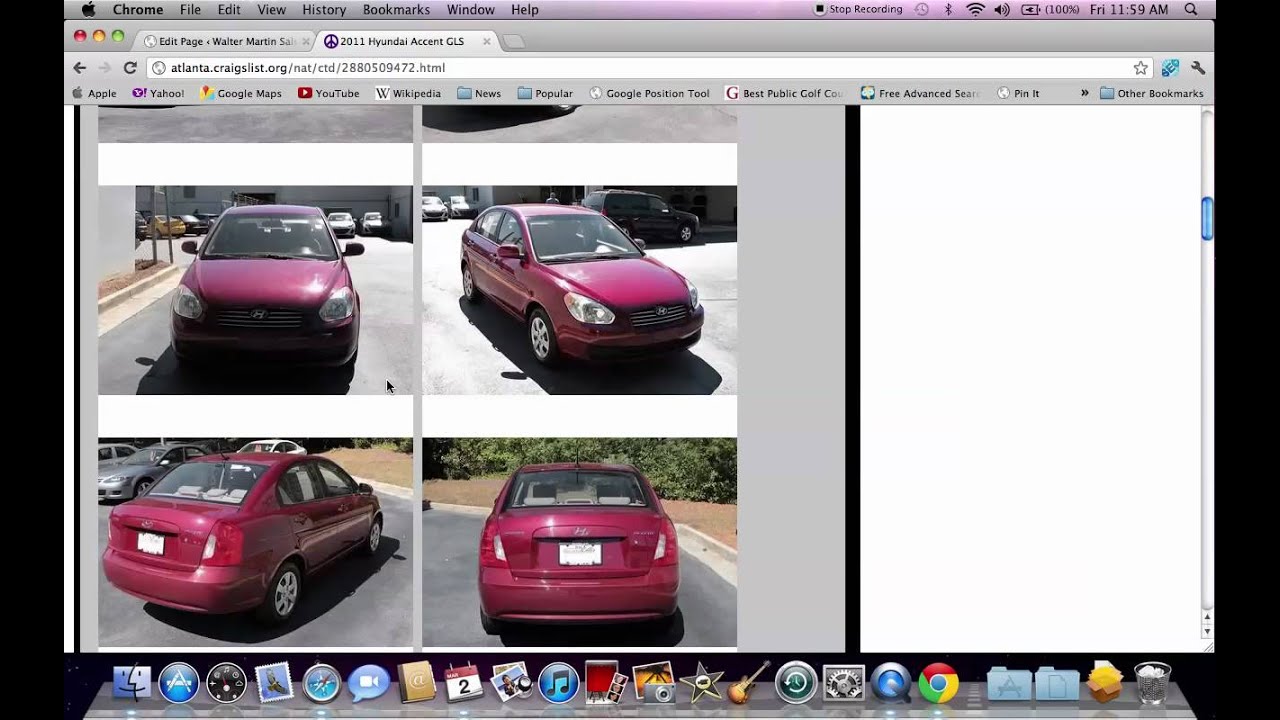
Task: Bookmark this page with the star icon
Action: [x=1140, y=68]
